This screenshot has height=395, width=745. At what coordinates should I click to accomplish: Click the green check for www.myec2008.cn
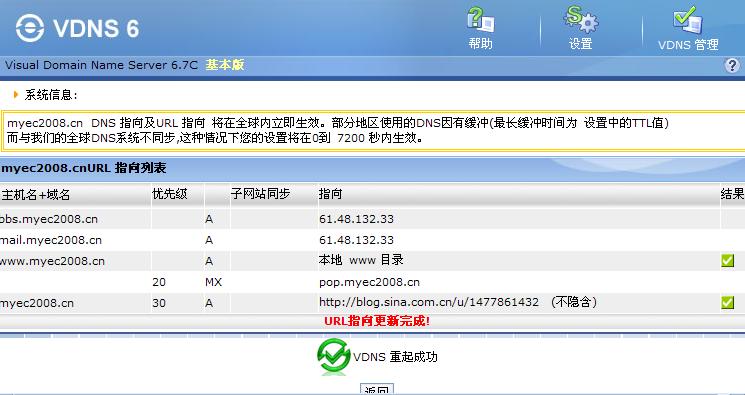[727, 260]
